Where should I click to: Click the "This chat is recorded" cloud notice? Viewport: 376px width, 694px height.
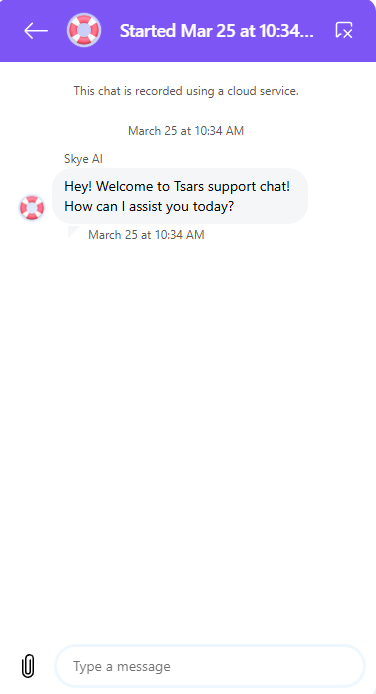(186, 91)
